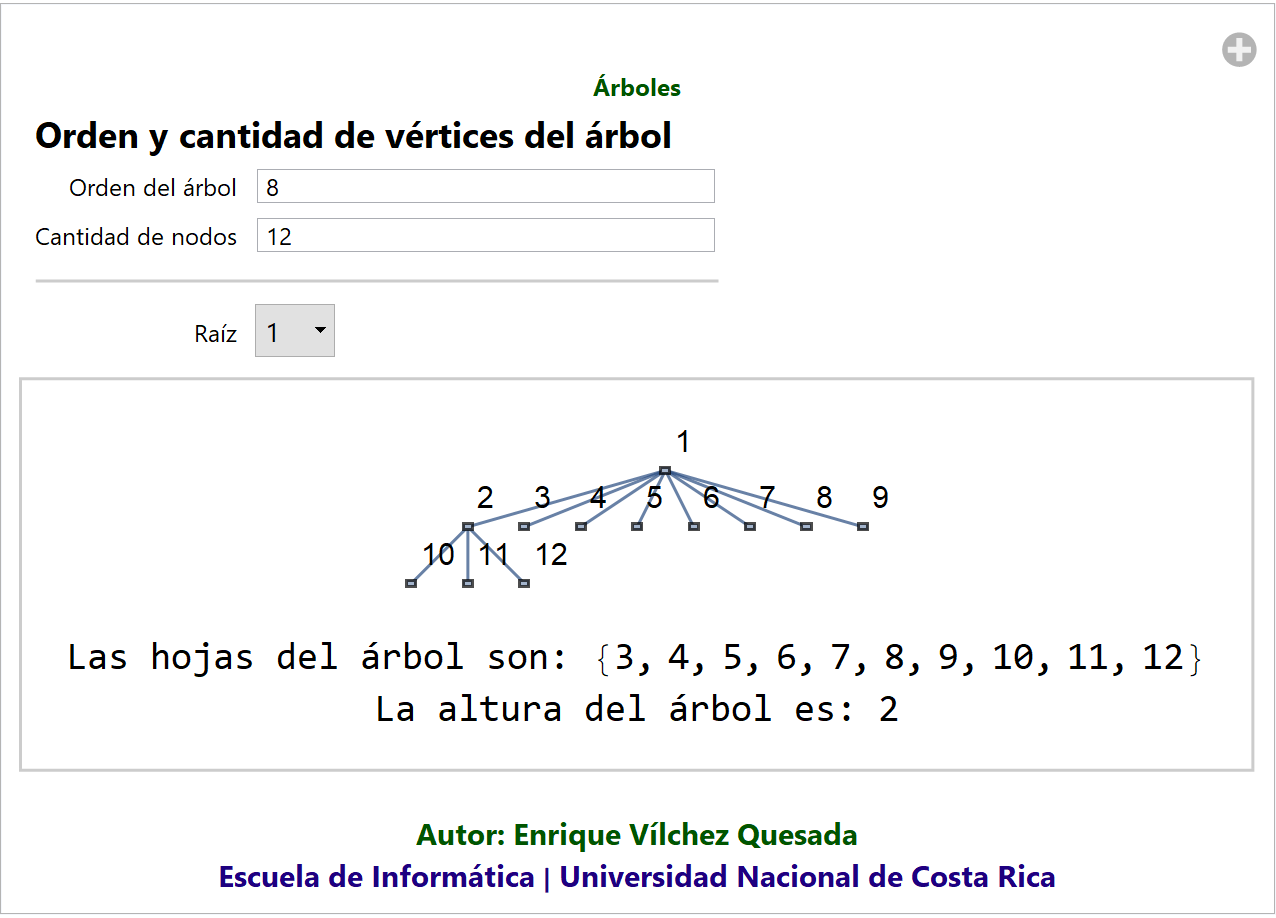Click the tree vertex marker for node 2
Image resolution: width=1276 pixels, height=918 pixels.
467,527
